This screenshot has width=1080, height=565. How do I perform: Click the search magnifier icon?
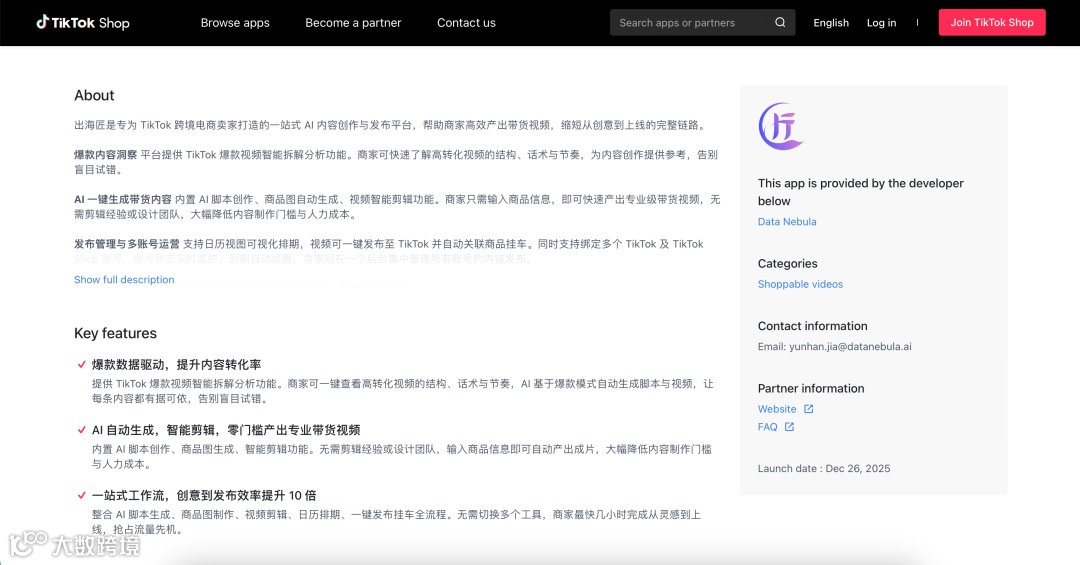780,23
